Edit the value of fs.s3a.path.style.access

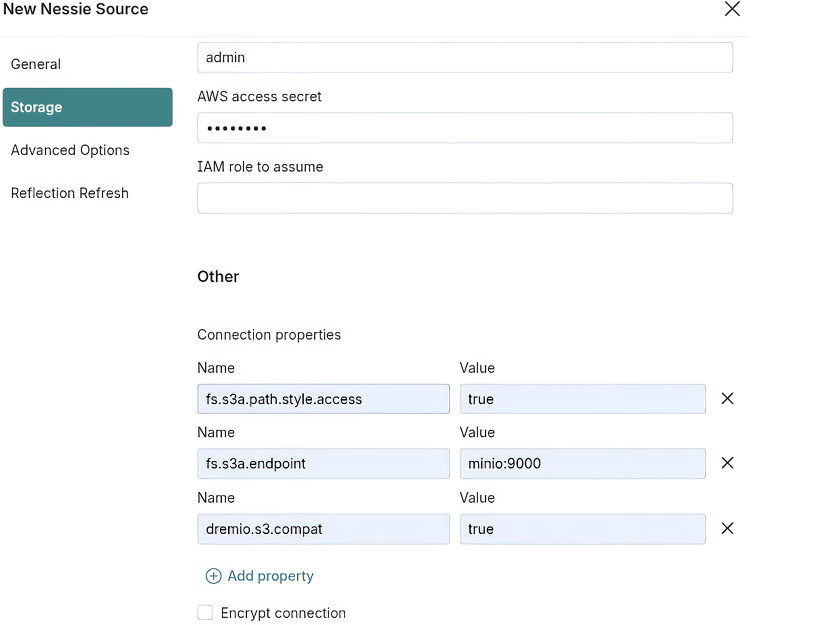click(x=582, y=399)
